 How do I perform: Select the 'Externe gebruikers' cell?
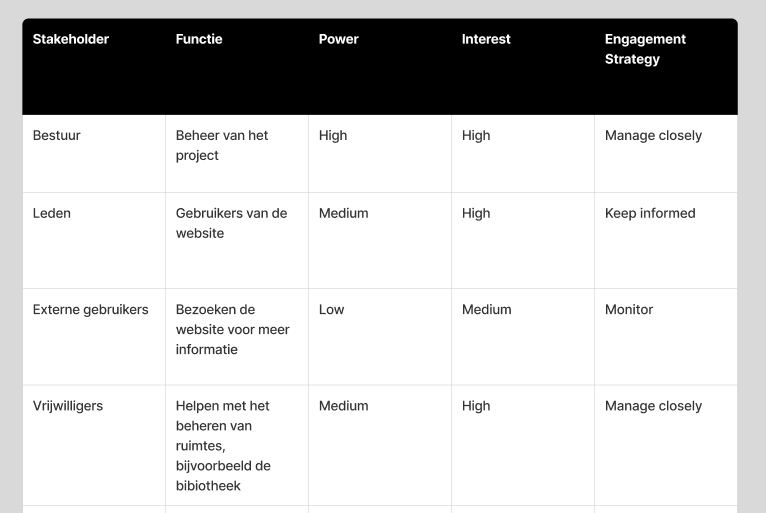[x=91, y=310]
